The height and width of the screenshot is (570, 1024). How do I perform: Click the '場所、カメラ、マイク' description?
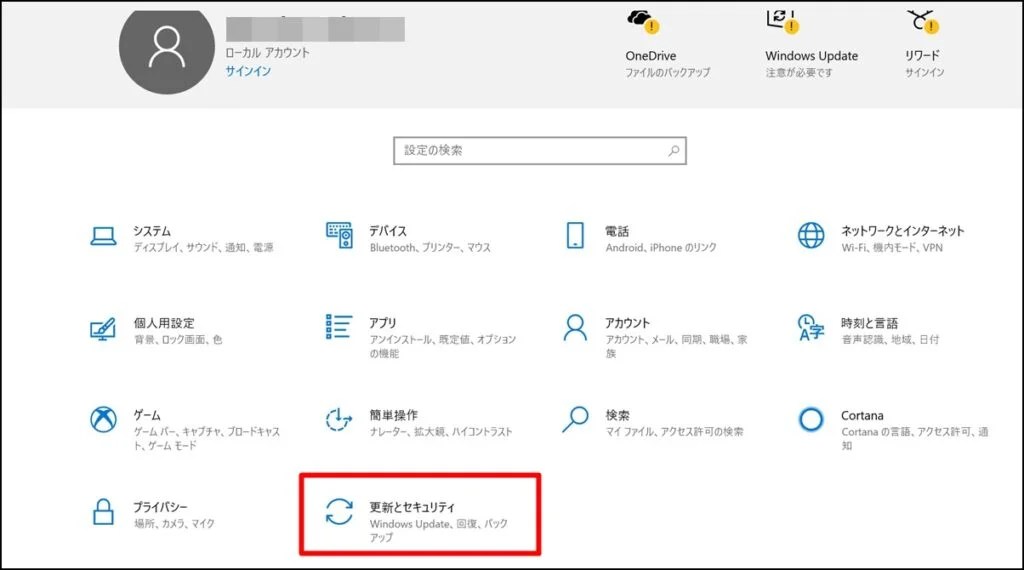[174, 524]
